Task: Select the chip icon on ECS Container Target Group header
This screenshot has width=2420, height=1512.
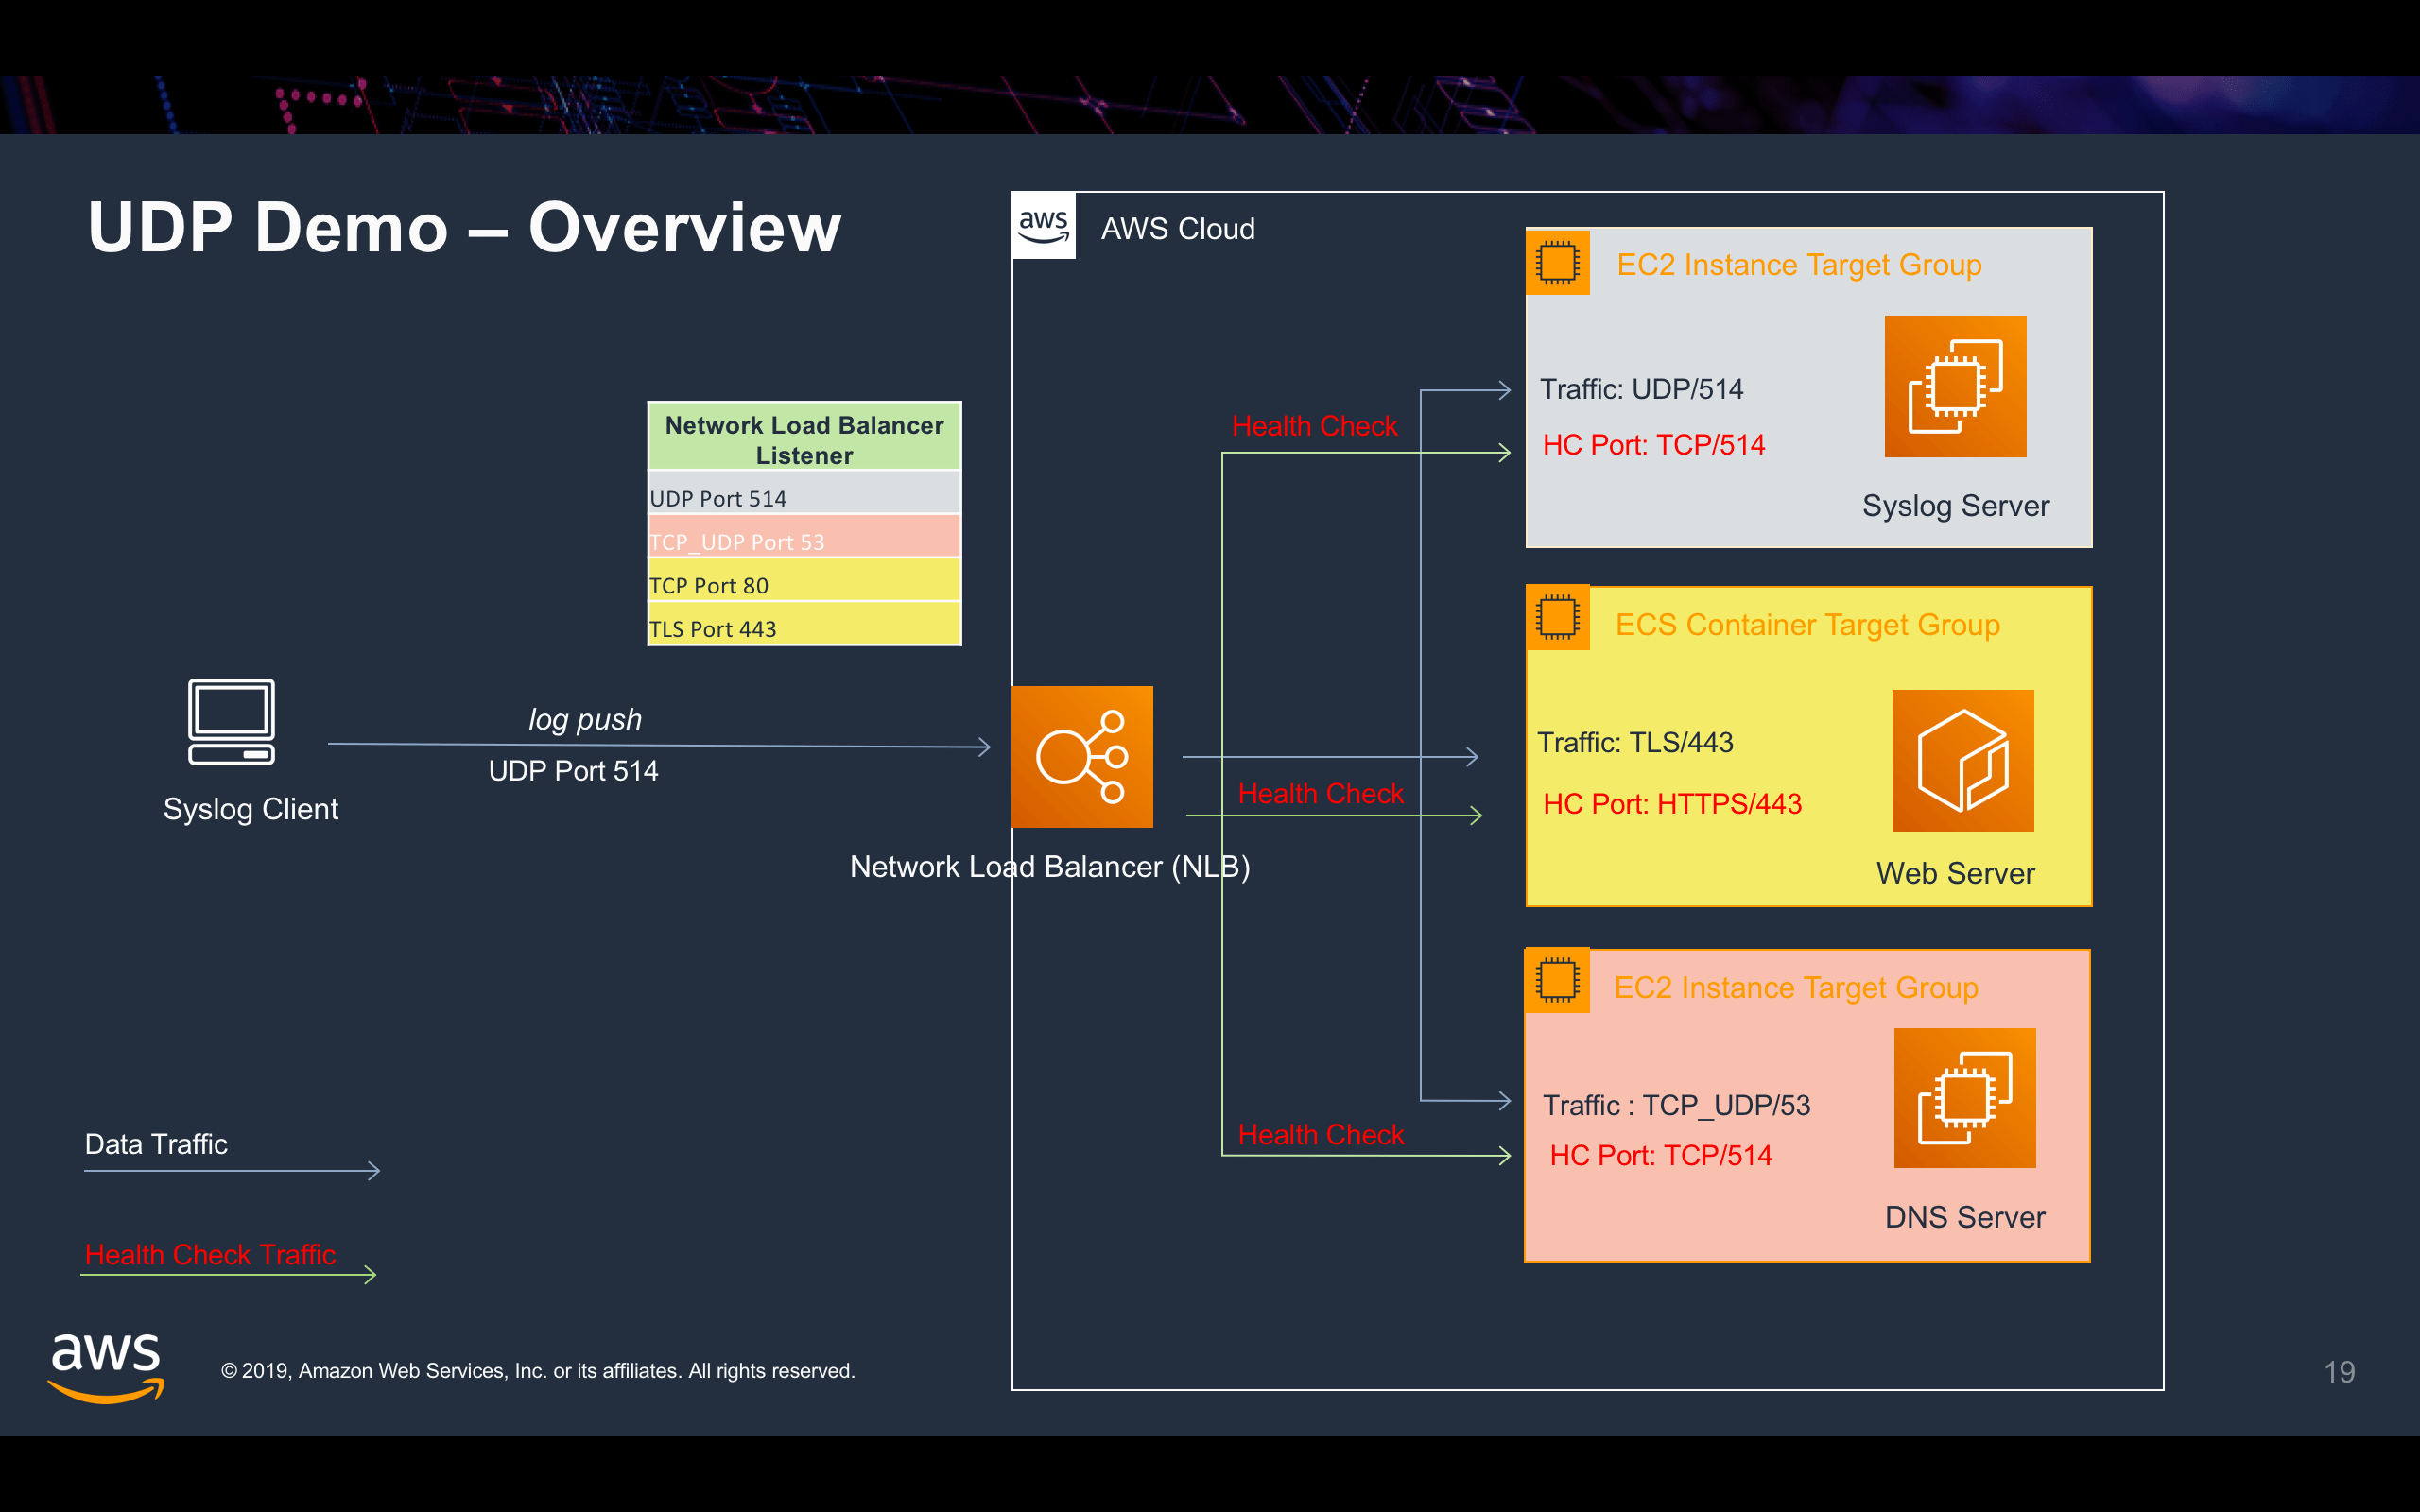Action: click(x=1557, y=617)
